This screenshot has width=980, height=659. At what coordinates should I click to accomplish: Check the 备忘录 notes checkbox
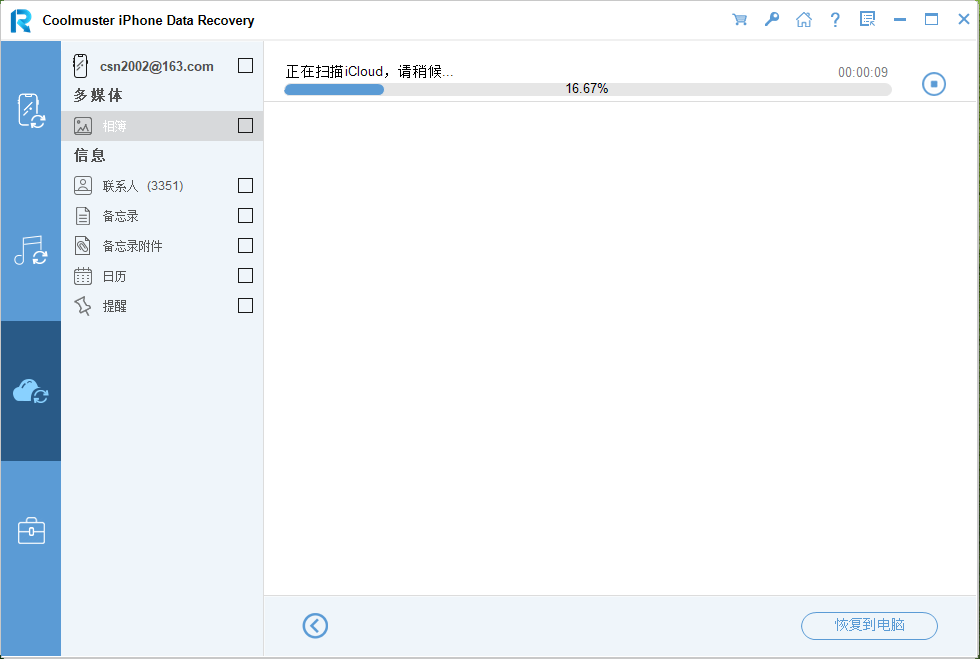(x=246, y=216)
